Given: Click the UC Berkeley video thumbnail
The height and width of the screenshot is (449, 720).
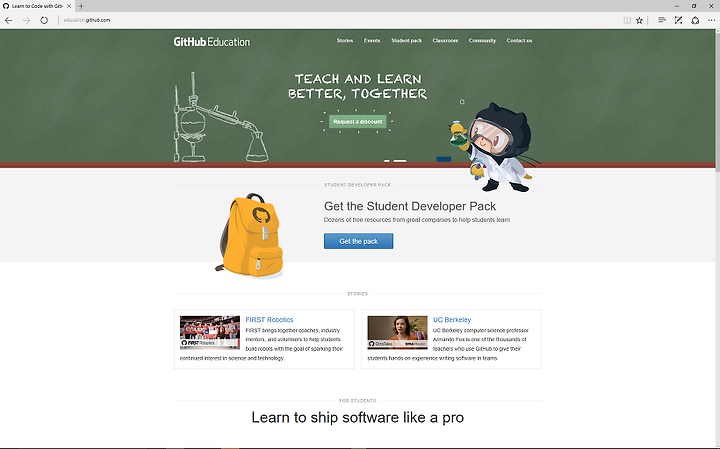Looking at the screenshot, I should [x=397, y=332].
